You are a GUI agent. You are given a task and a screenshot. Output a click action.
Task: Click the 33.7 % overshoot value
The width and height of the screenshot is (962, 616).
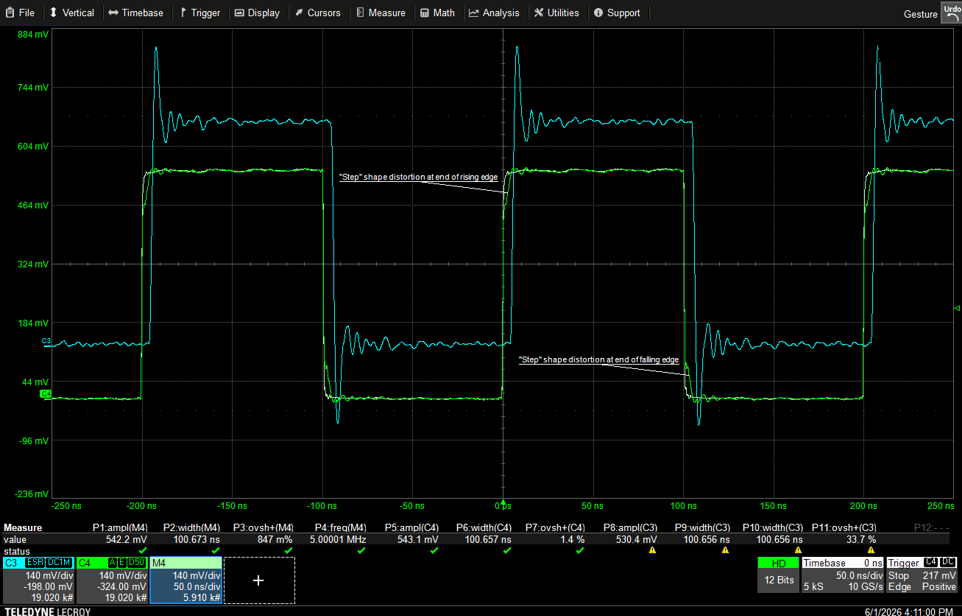pyautogui.click(x=861, y=540)
